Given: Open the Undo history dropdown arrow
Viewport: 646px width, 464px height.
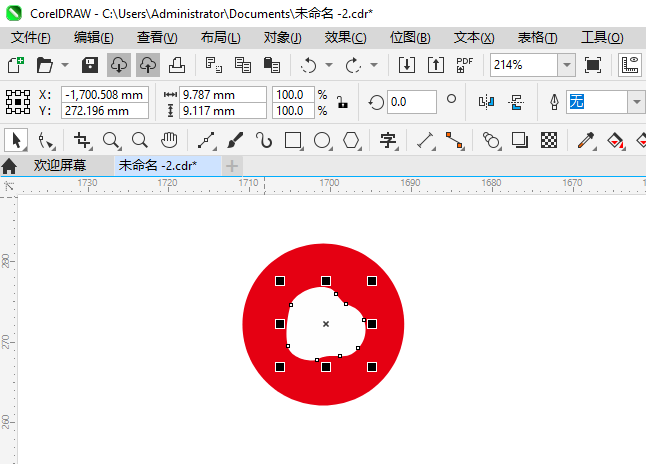Looking at the screenshot, I should click(329, 65).
